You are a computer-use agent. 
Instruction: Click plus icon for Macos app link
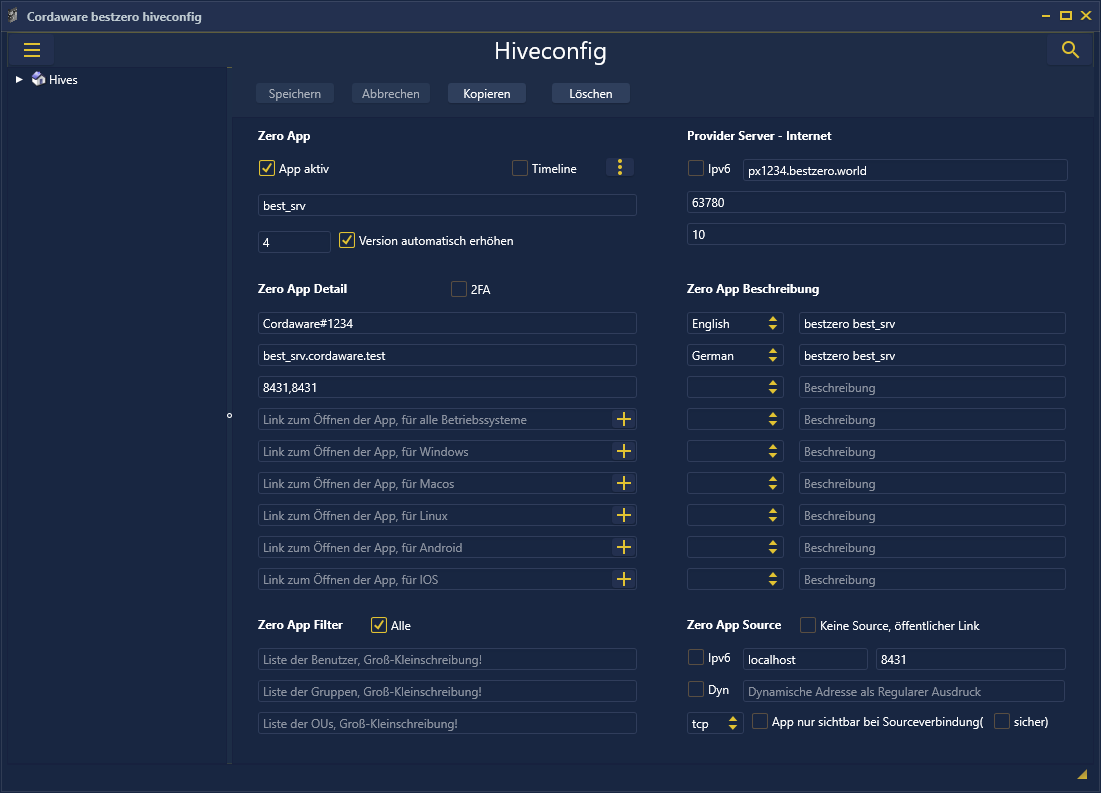(x=624, y=484)
